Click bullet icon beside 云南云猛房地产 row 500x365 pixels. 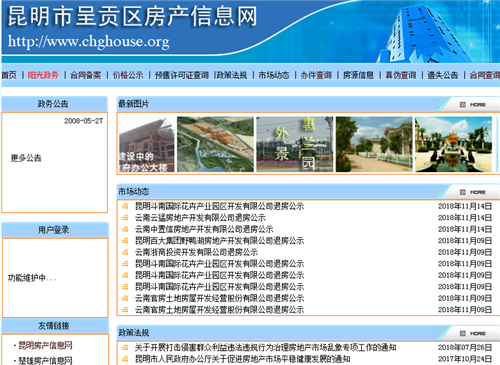click(125, 218)
